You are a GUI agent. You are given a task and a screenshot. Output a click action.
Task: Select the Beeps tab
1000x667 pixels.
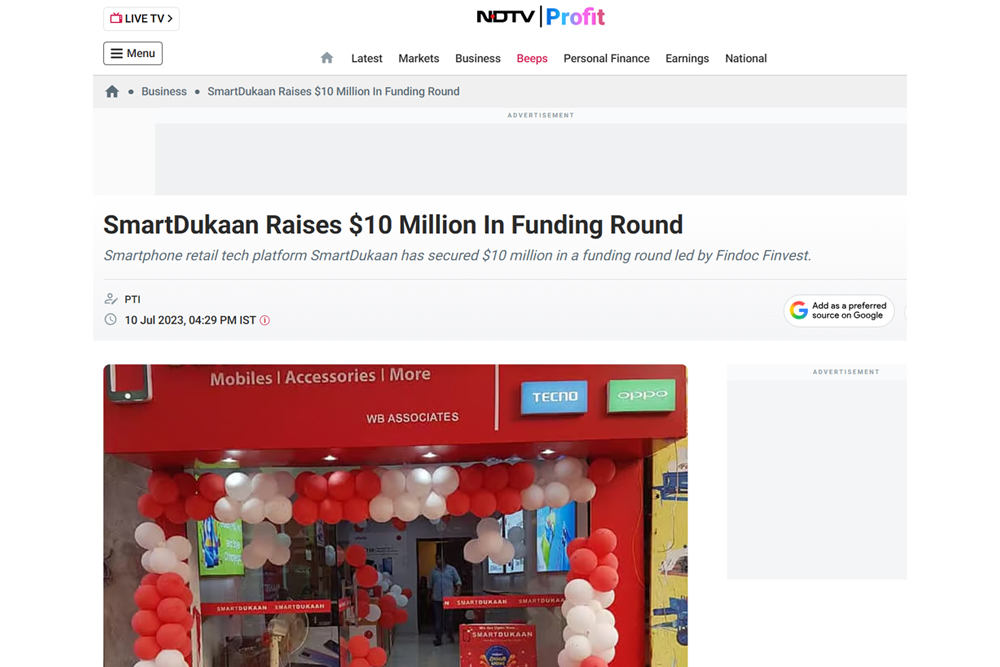532,59
